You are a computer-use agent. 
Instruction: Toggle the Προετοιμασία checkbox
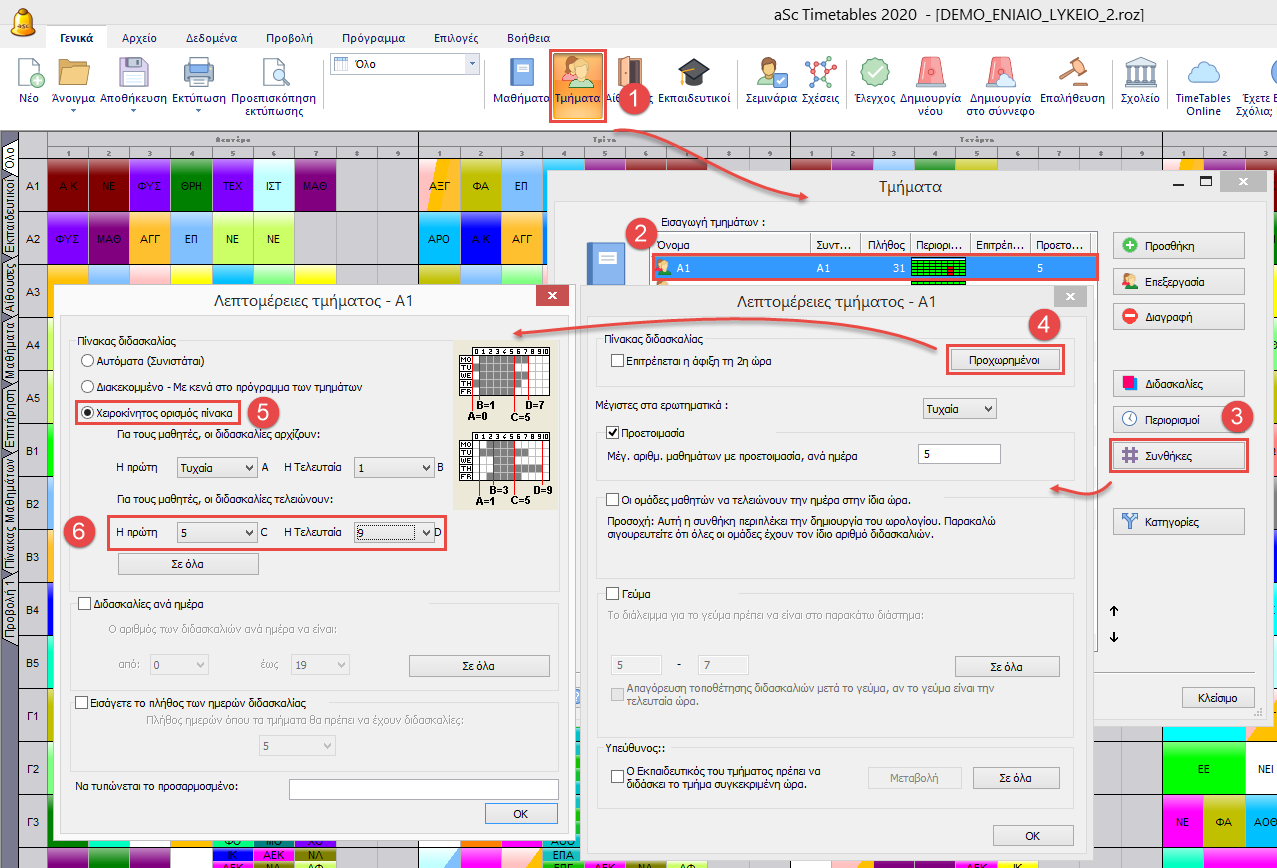[614, 433]
